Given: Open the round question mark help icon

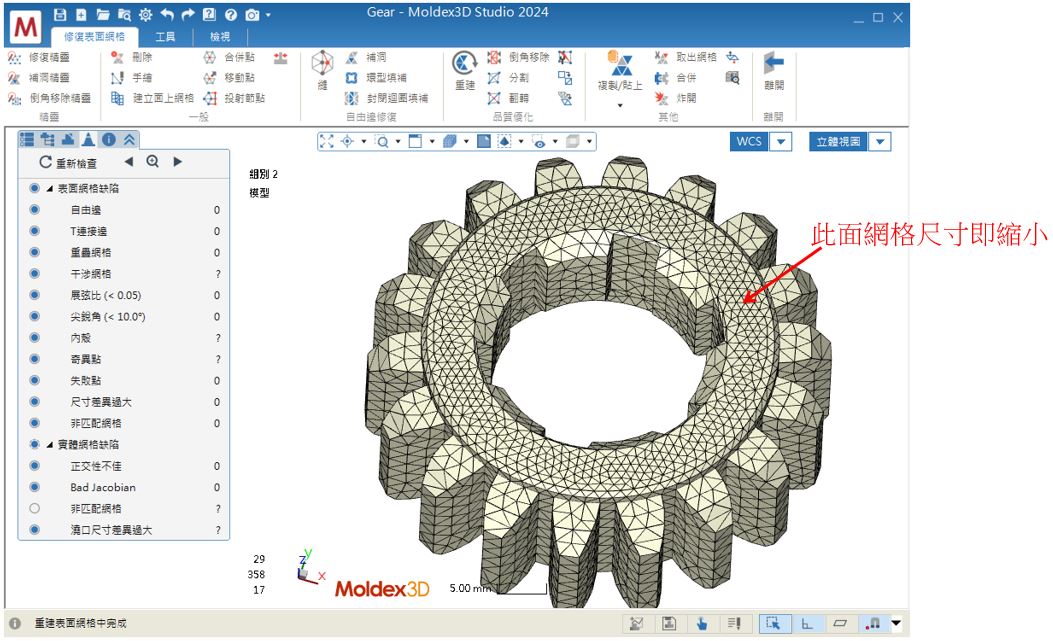Looking at the screenshot, I should click(x=231, y=15).
